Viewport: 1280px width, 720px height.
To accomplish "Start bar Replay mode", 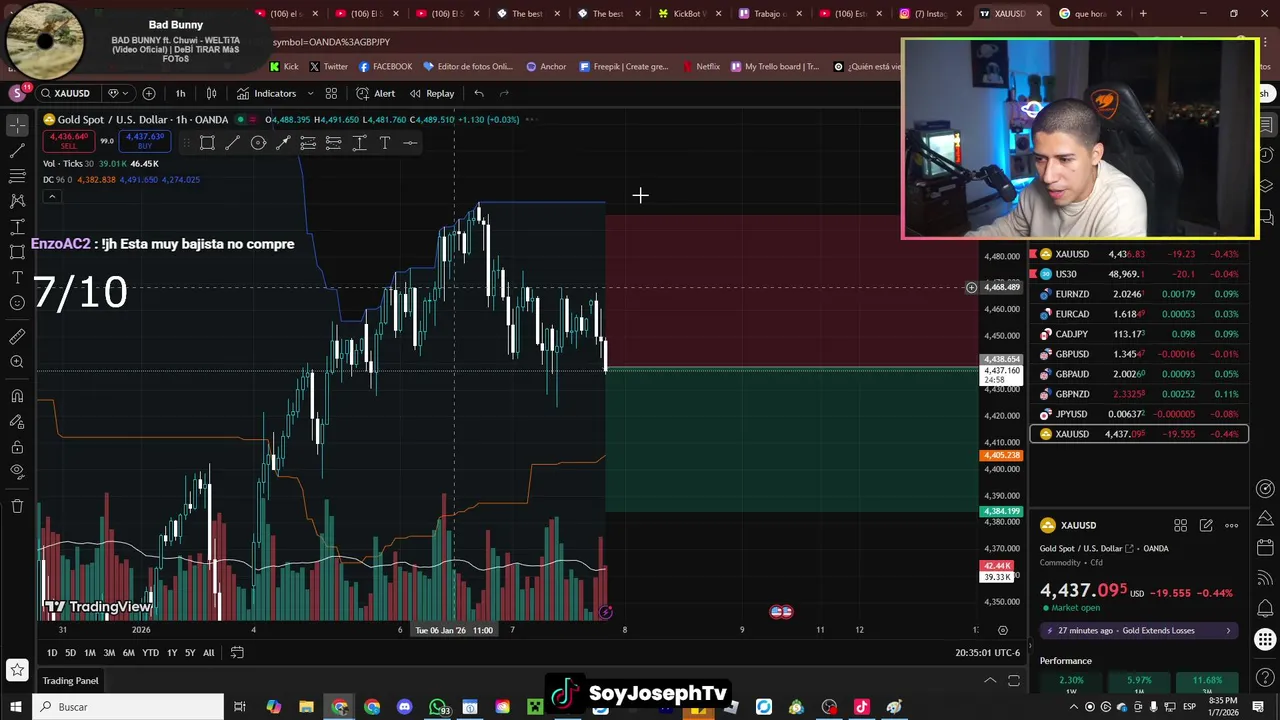I will (x=431, y=93).
